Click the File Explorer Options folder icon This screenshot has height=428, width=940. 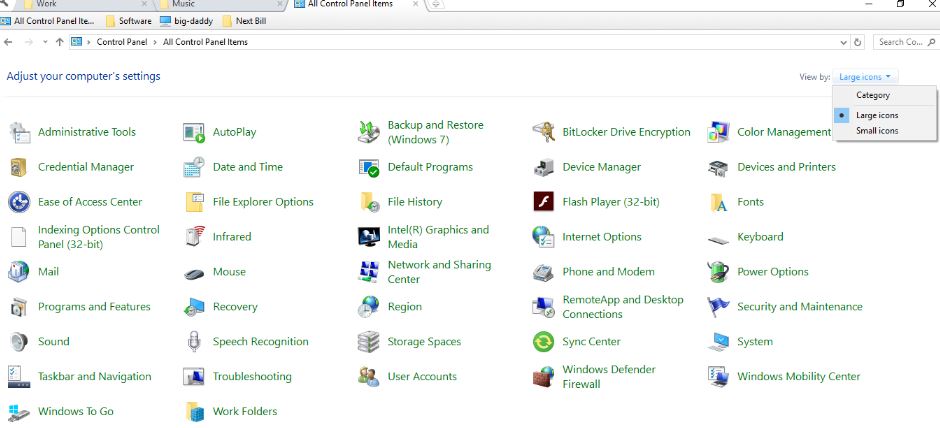(194, 202)
